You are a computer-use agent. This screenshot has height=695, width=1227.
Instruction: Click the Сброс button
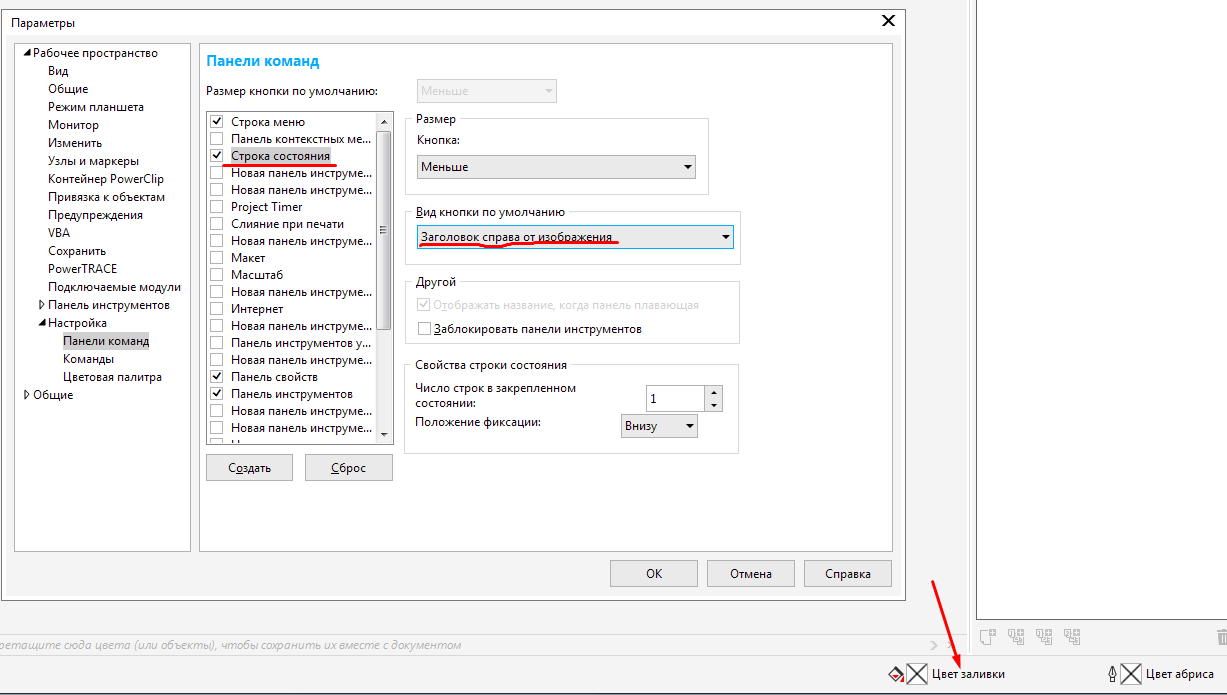(x=348, y=468)
